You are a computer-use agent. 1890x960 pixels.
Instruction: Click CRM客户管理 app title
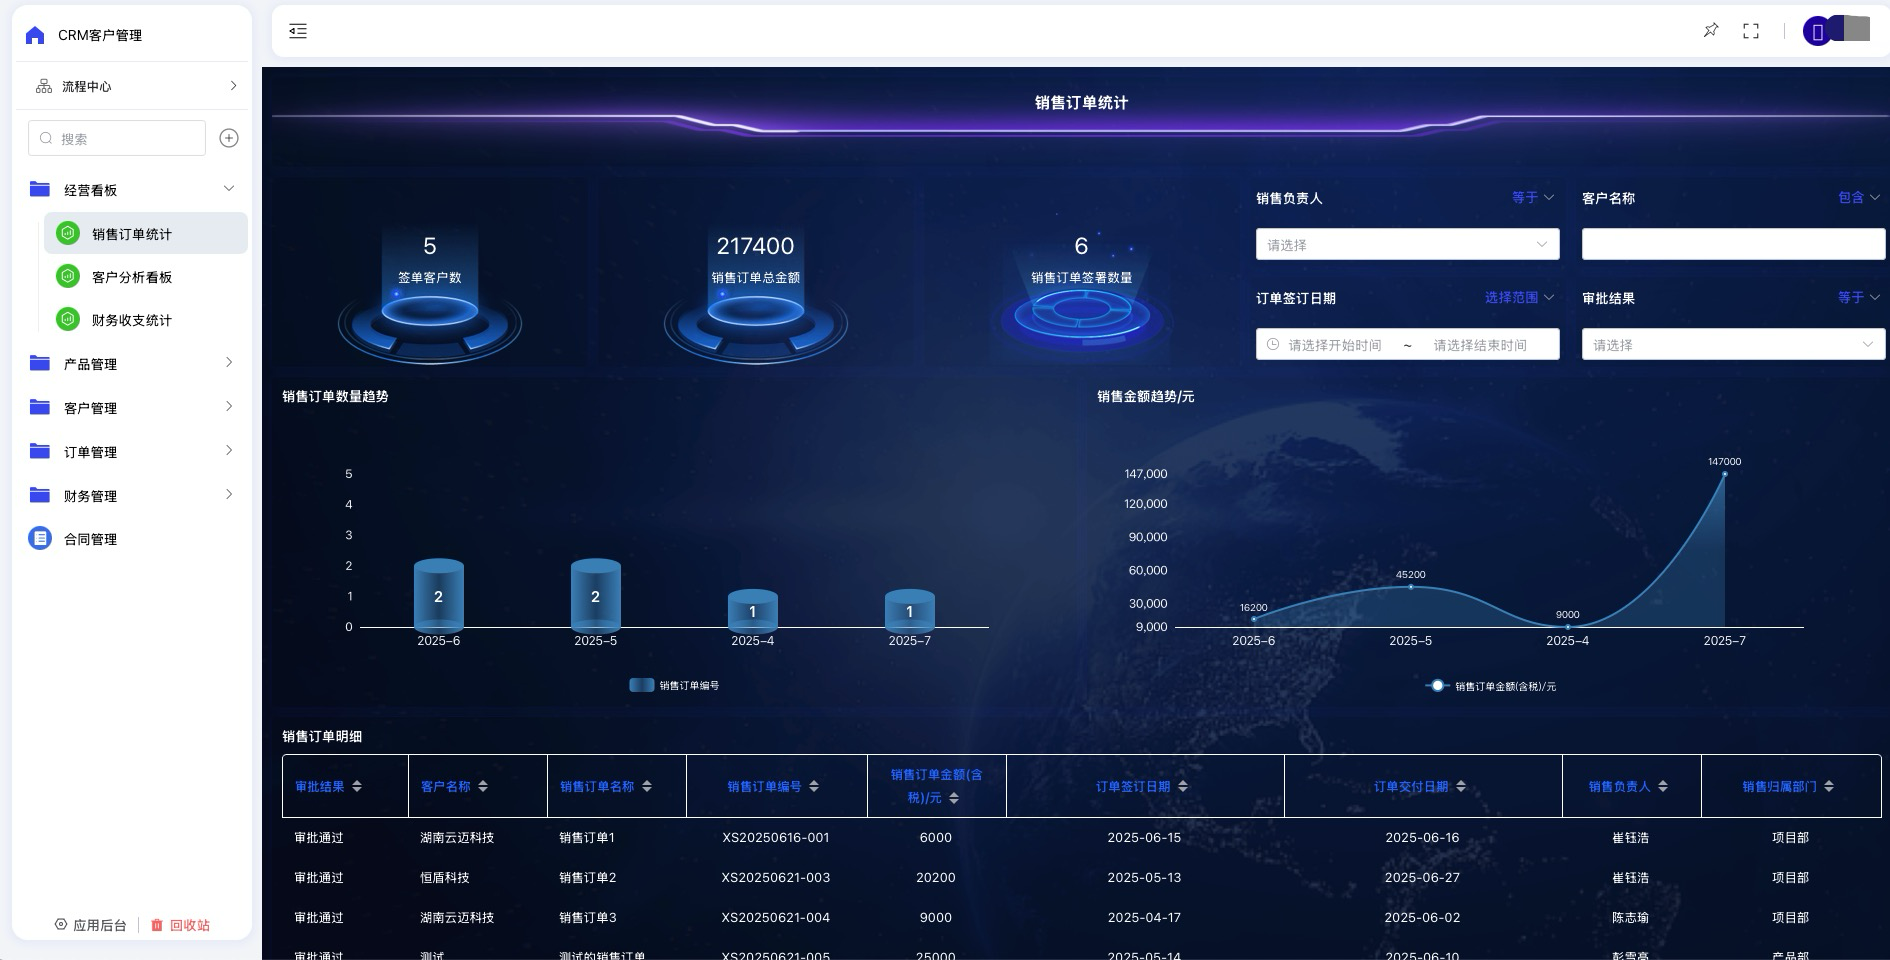100,35
